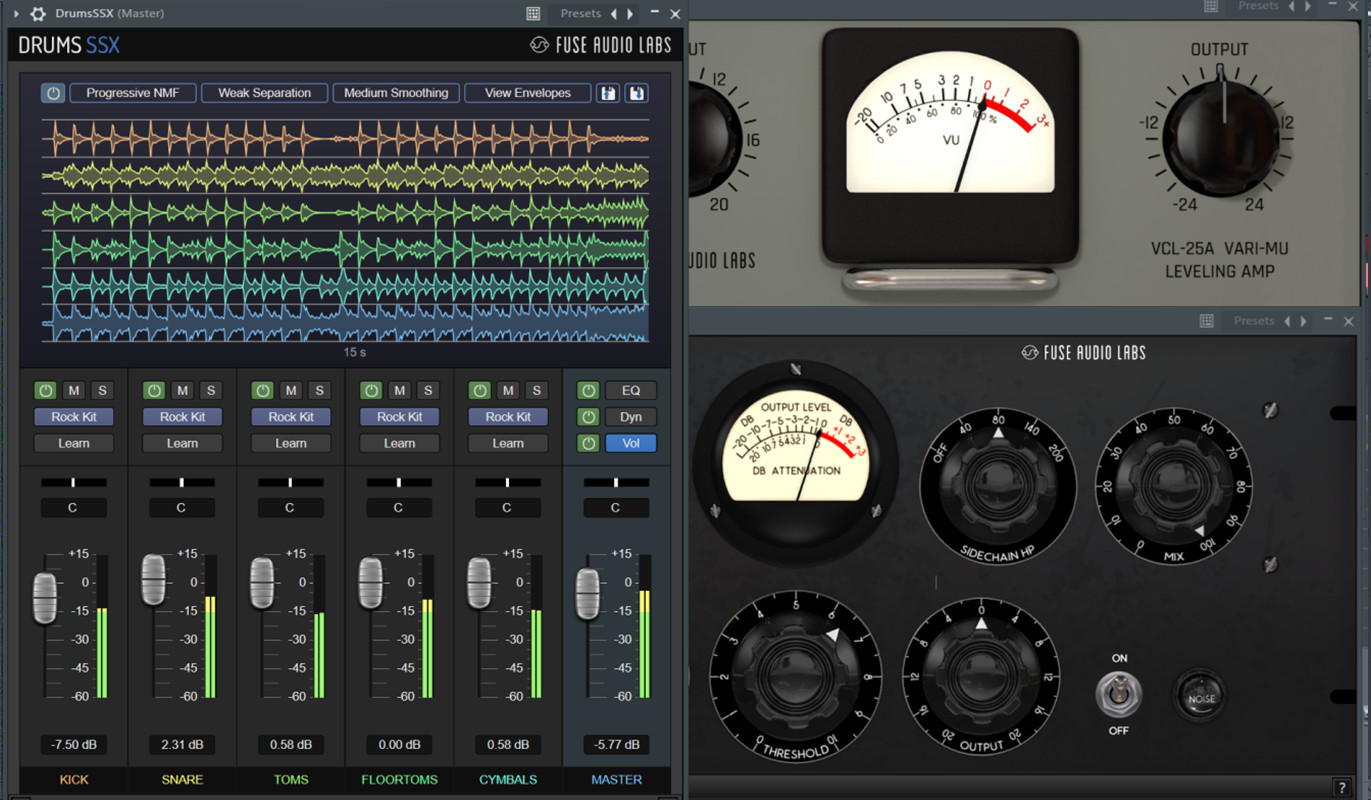
Task: Open the SNARE Rock Kit selector
Action: pos(182,417)
